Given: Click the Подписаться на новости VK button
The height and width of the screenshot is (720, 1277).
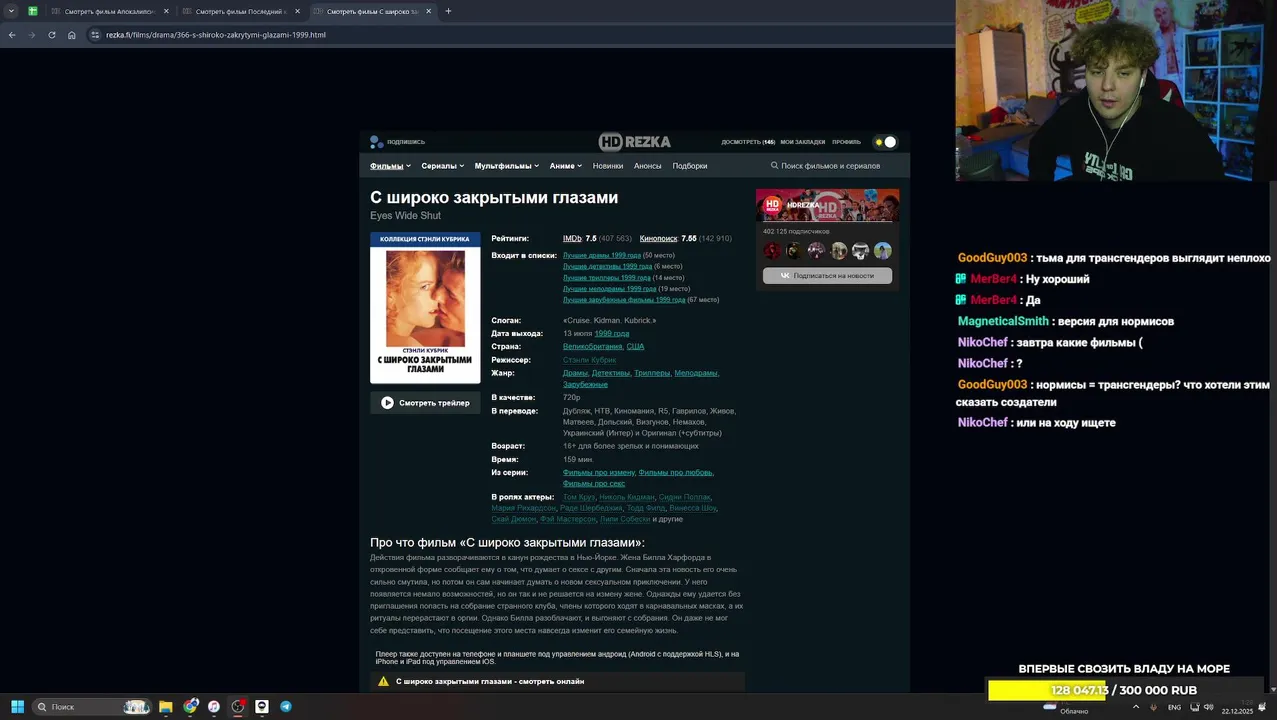Looking at the screenshot, I should [x=827, y=275].
